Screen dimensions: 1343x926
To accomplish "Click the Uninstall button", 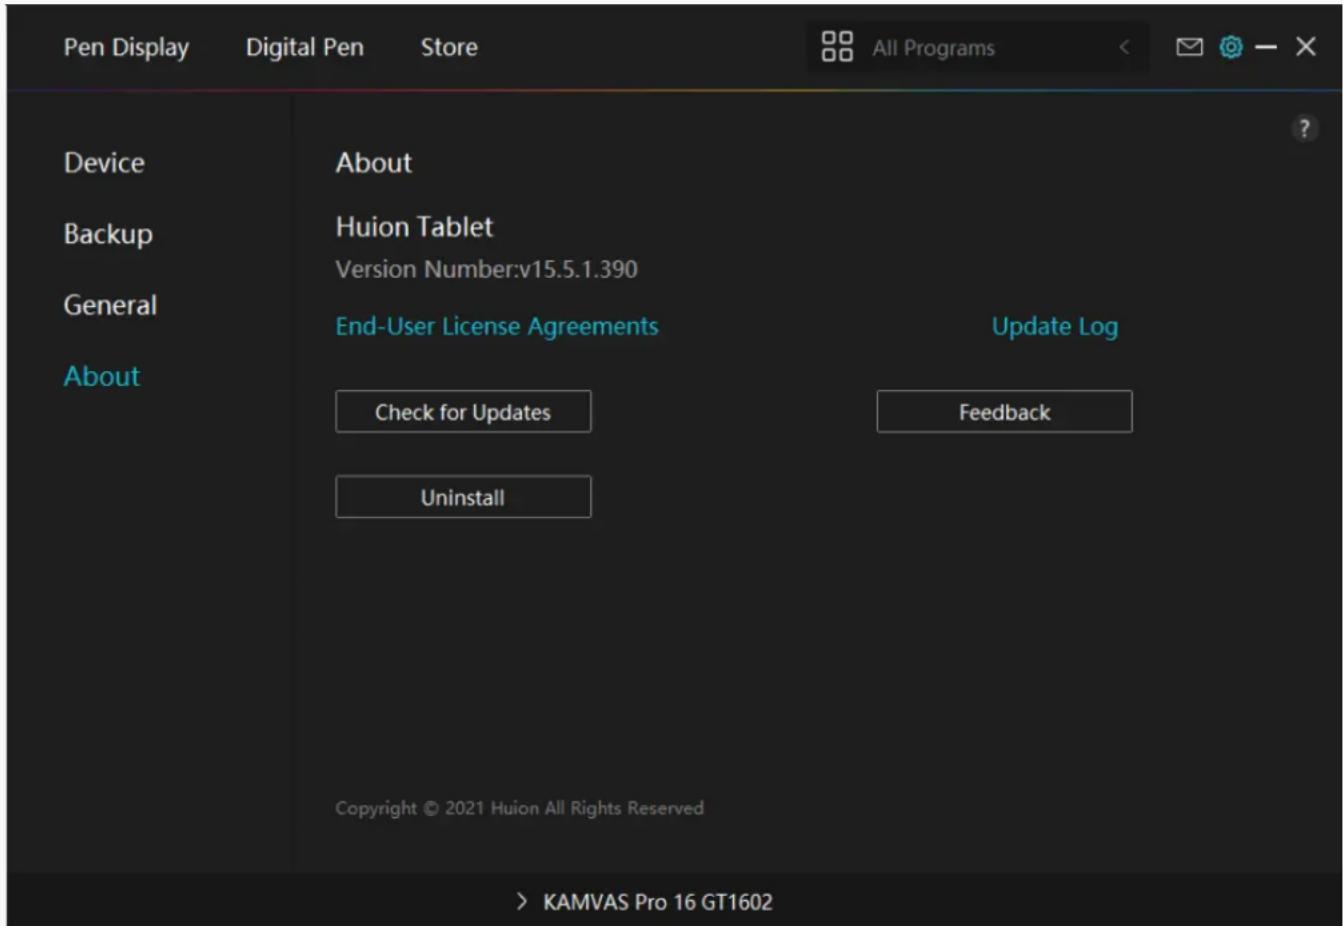I will point(463,497).
